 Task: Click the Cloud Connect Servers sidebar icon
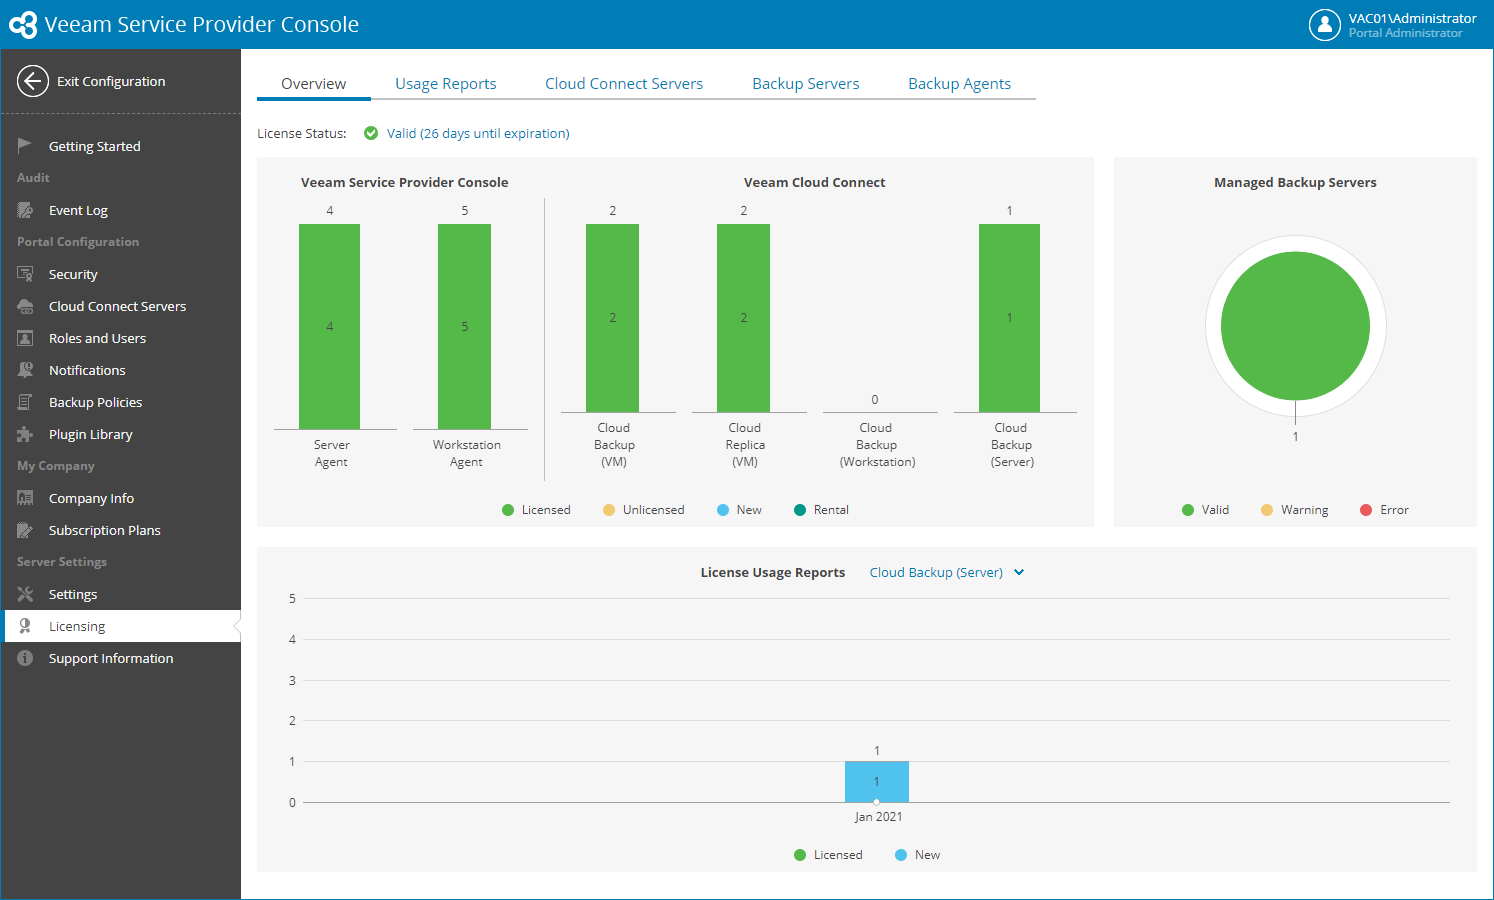tap(25, 306)
